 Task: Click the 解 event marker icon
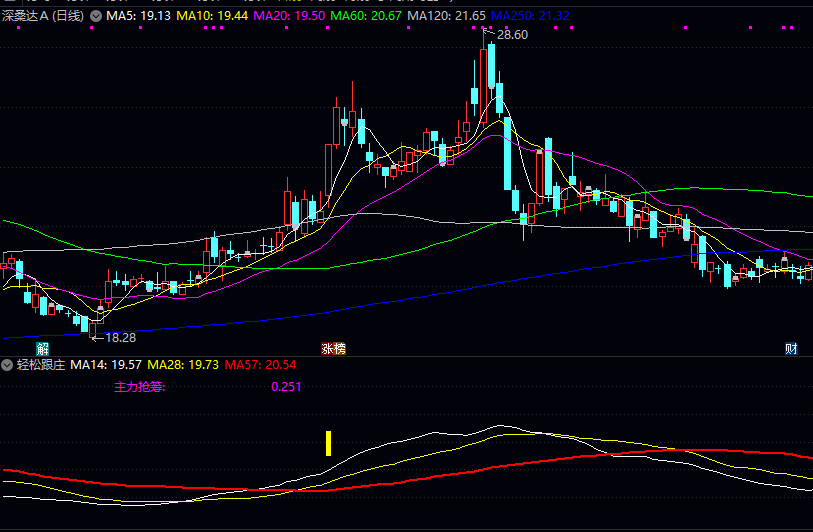coord(42,348)
